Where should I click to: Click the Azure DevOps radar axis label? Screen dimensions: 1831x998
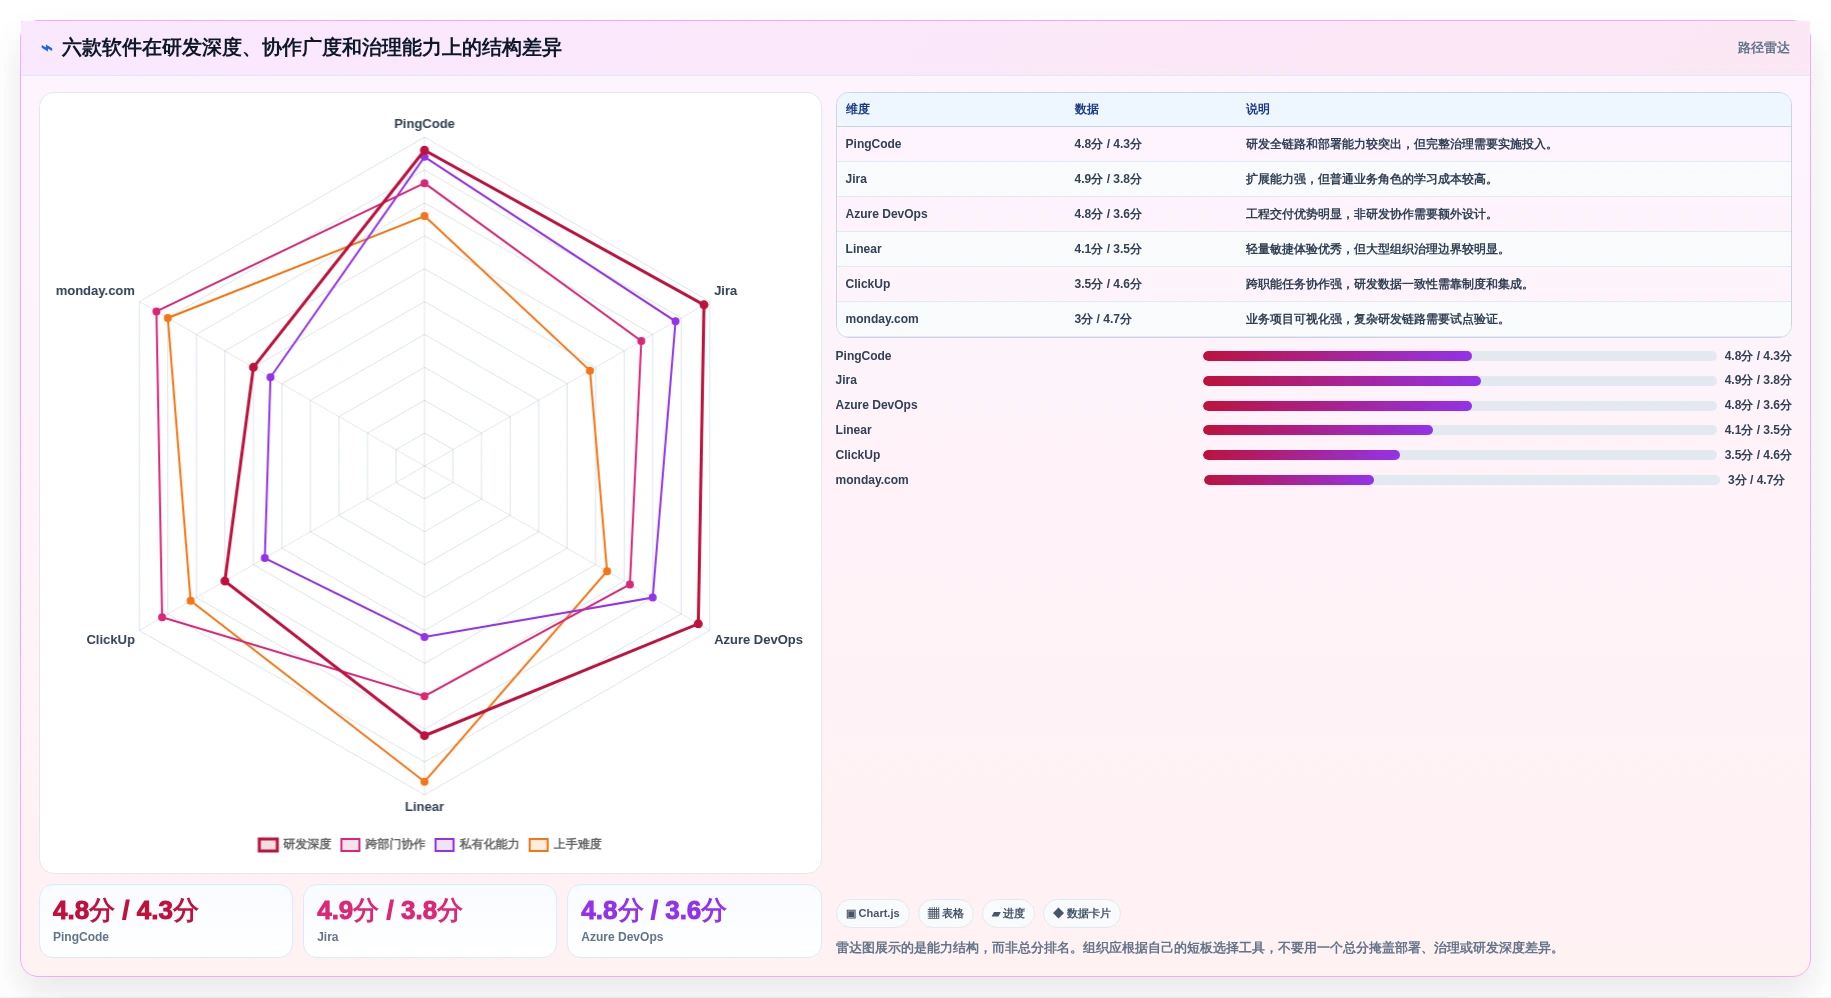tap(758, 640)
